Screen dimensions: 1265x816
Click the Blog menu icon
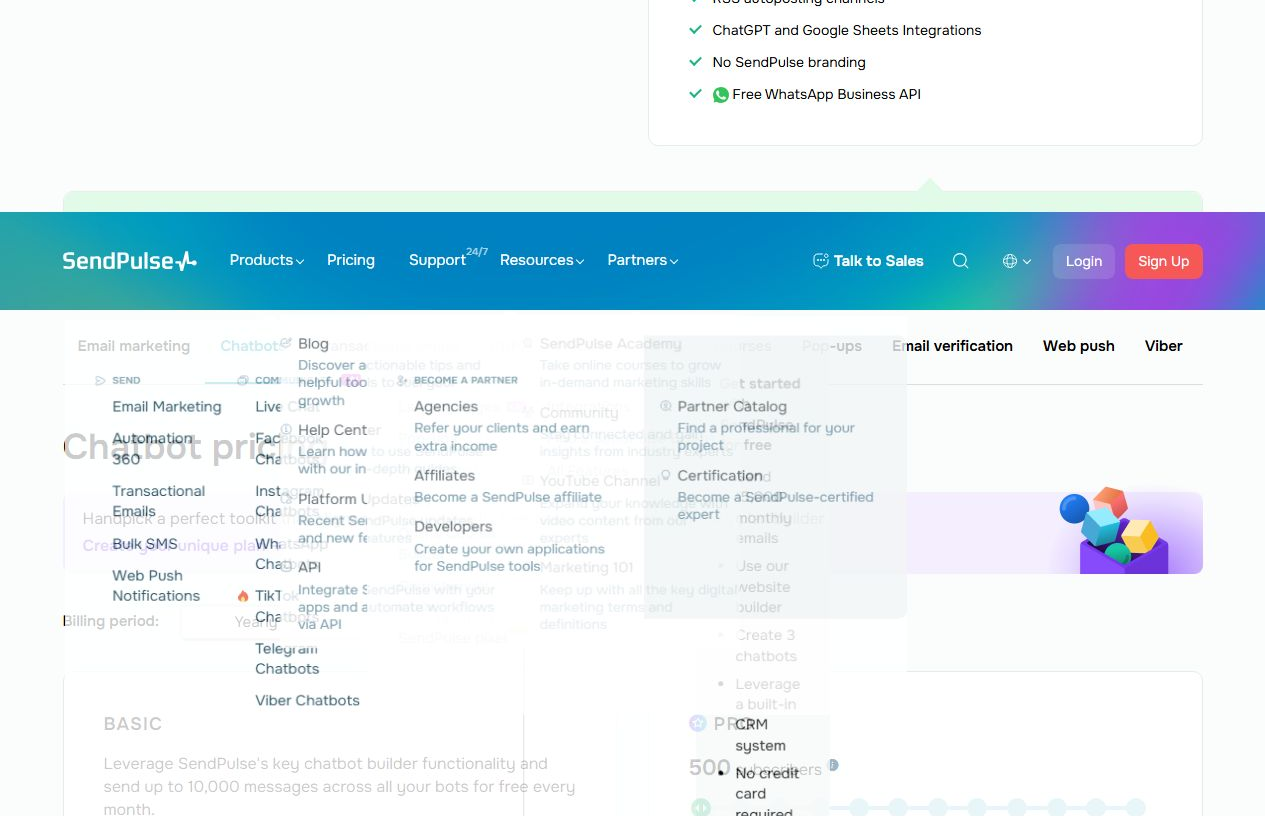tap(287, 343)
